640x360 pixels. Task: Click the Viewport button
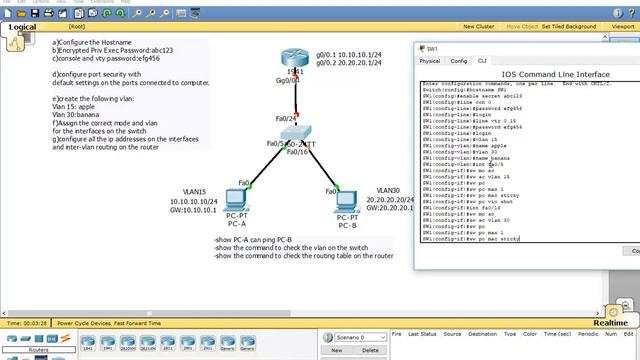click(623, 27)
